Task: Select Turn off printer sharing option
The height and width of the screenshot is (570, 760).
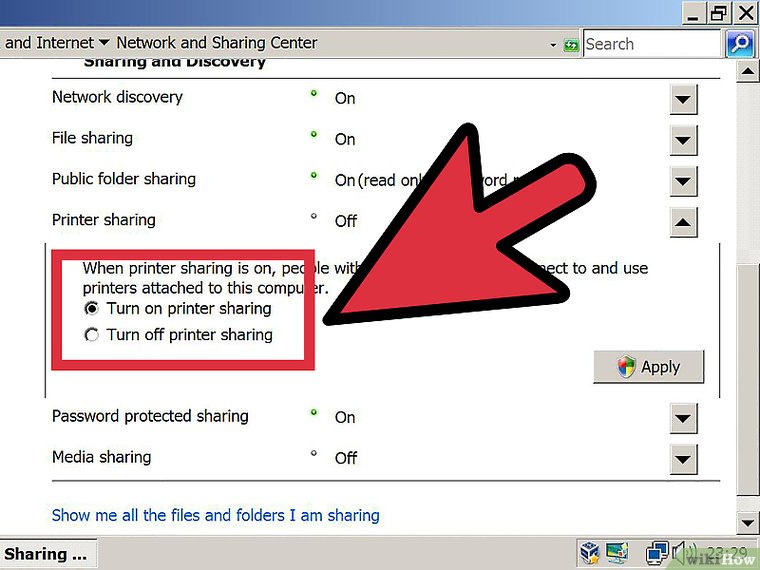Action: pyautogui.click(x=92, y=335)
